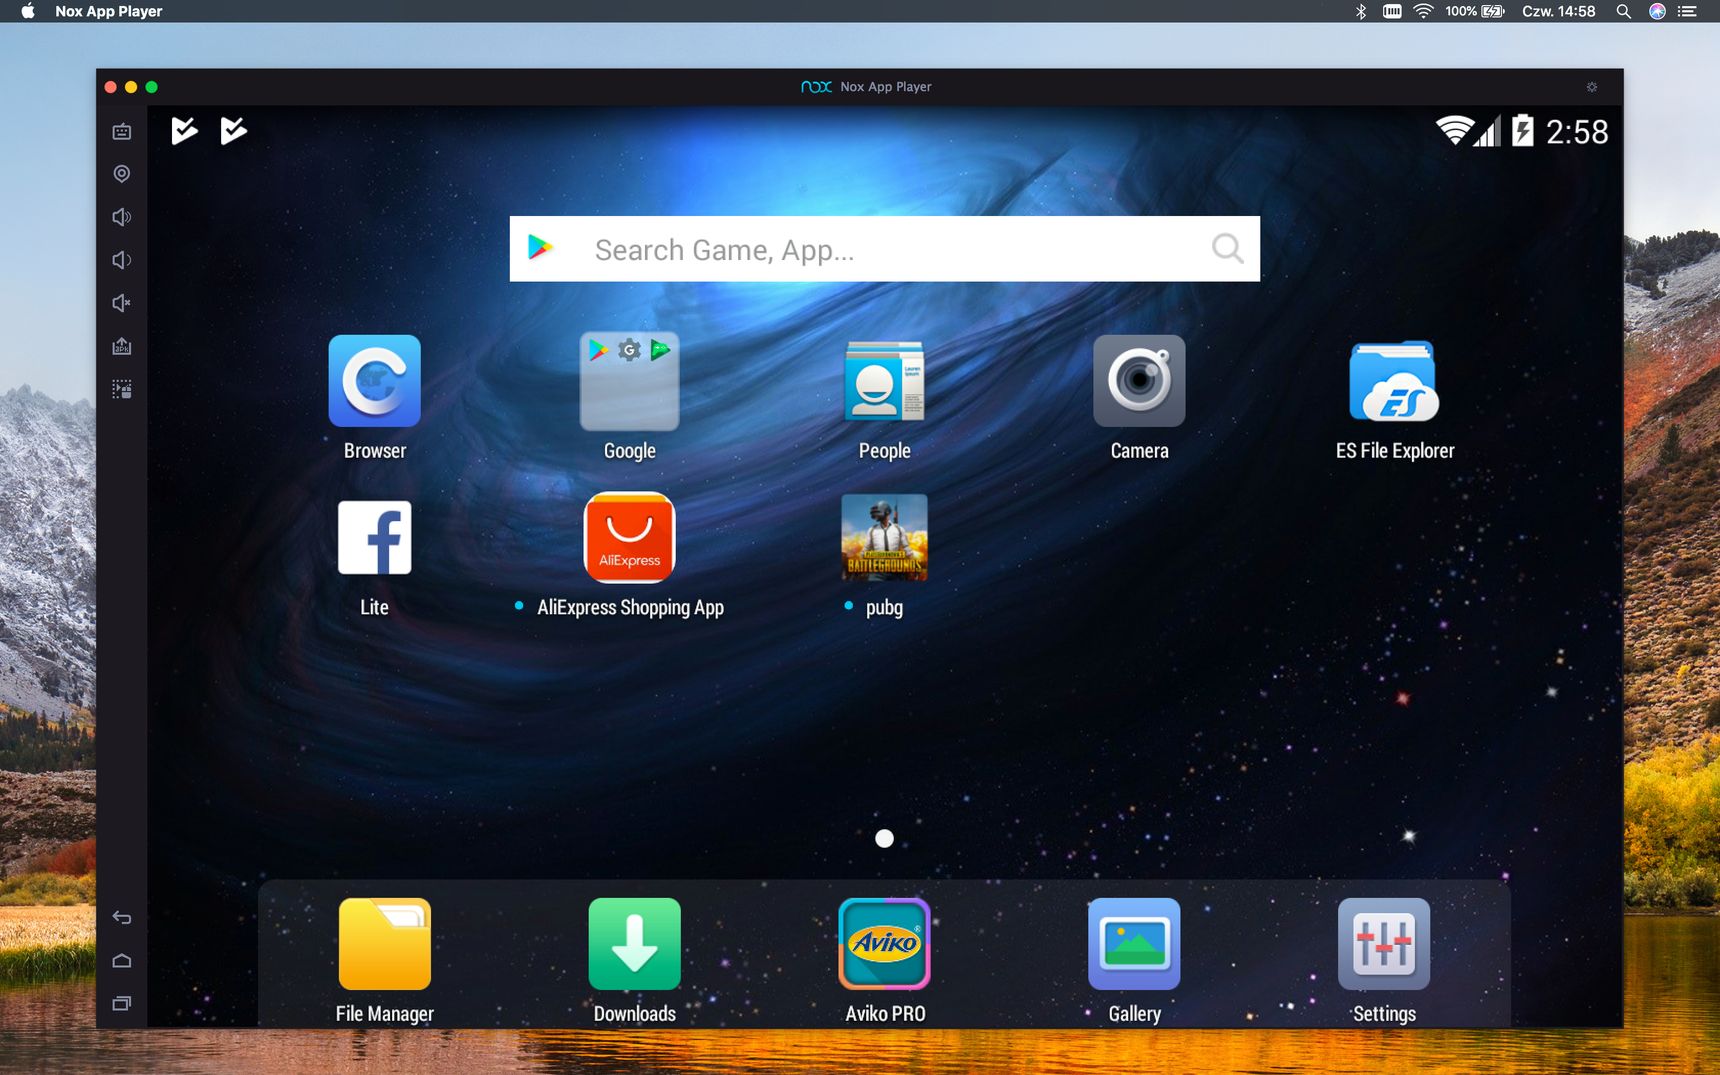The height and width of the screenshot is (1075, 1720).
Task: Open macOS Notification Center icon
Action: click(1687, 11)
